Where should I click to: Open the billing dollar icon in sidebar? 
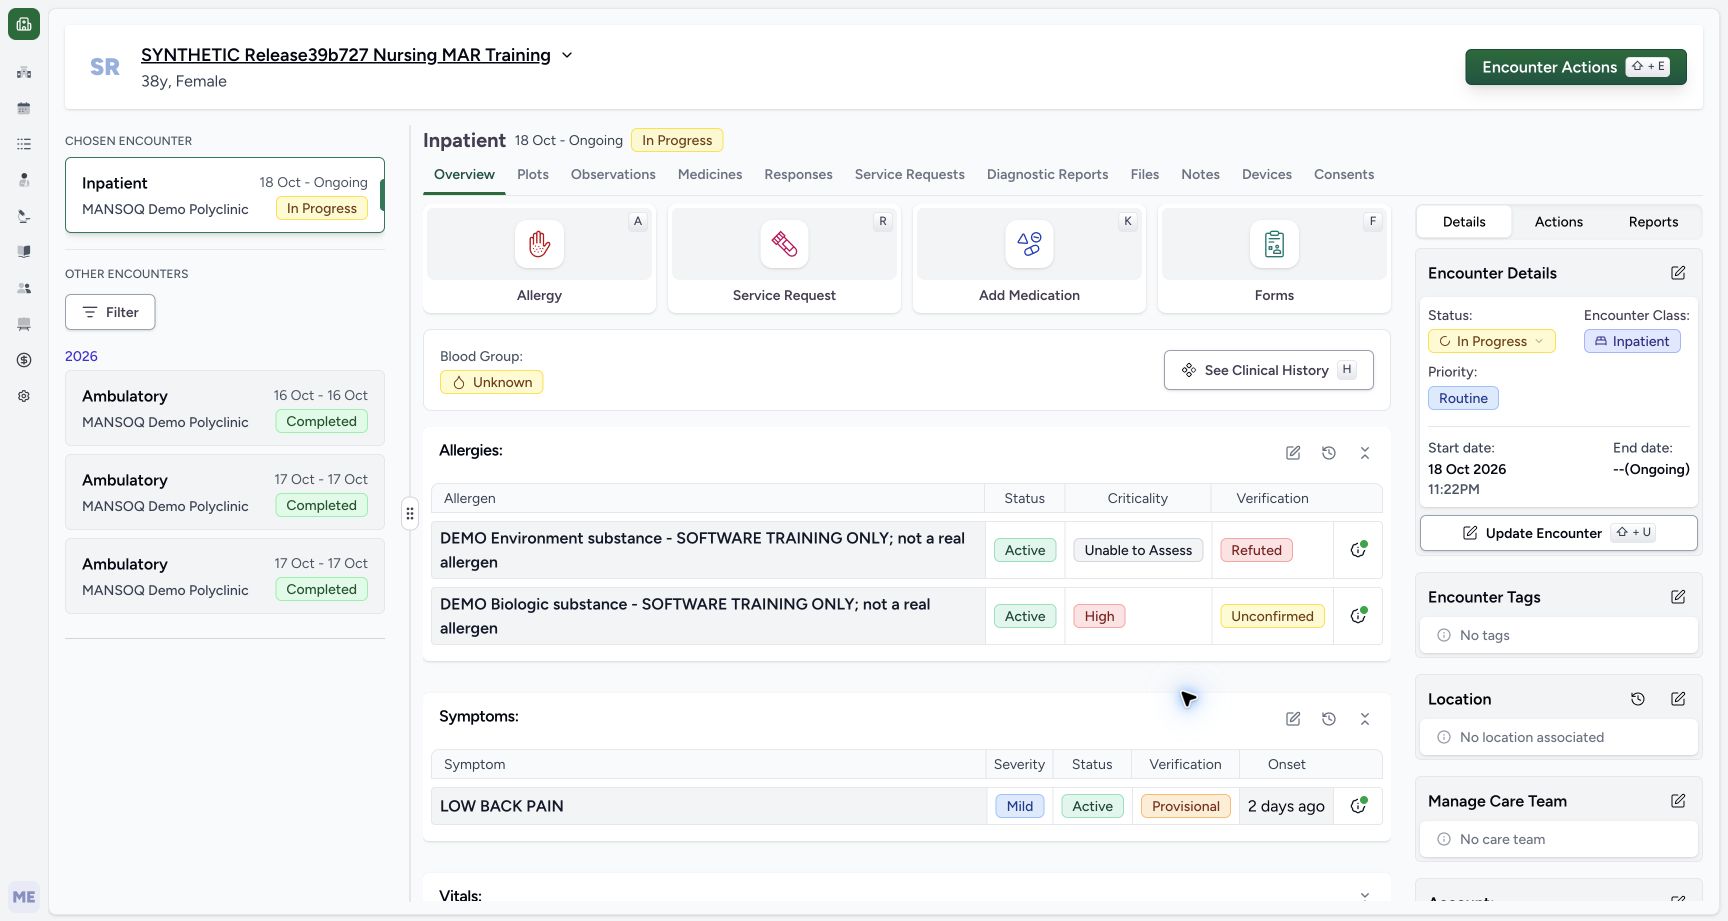24,360
